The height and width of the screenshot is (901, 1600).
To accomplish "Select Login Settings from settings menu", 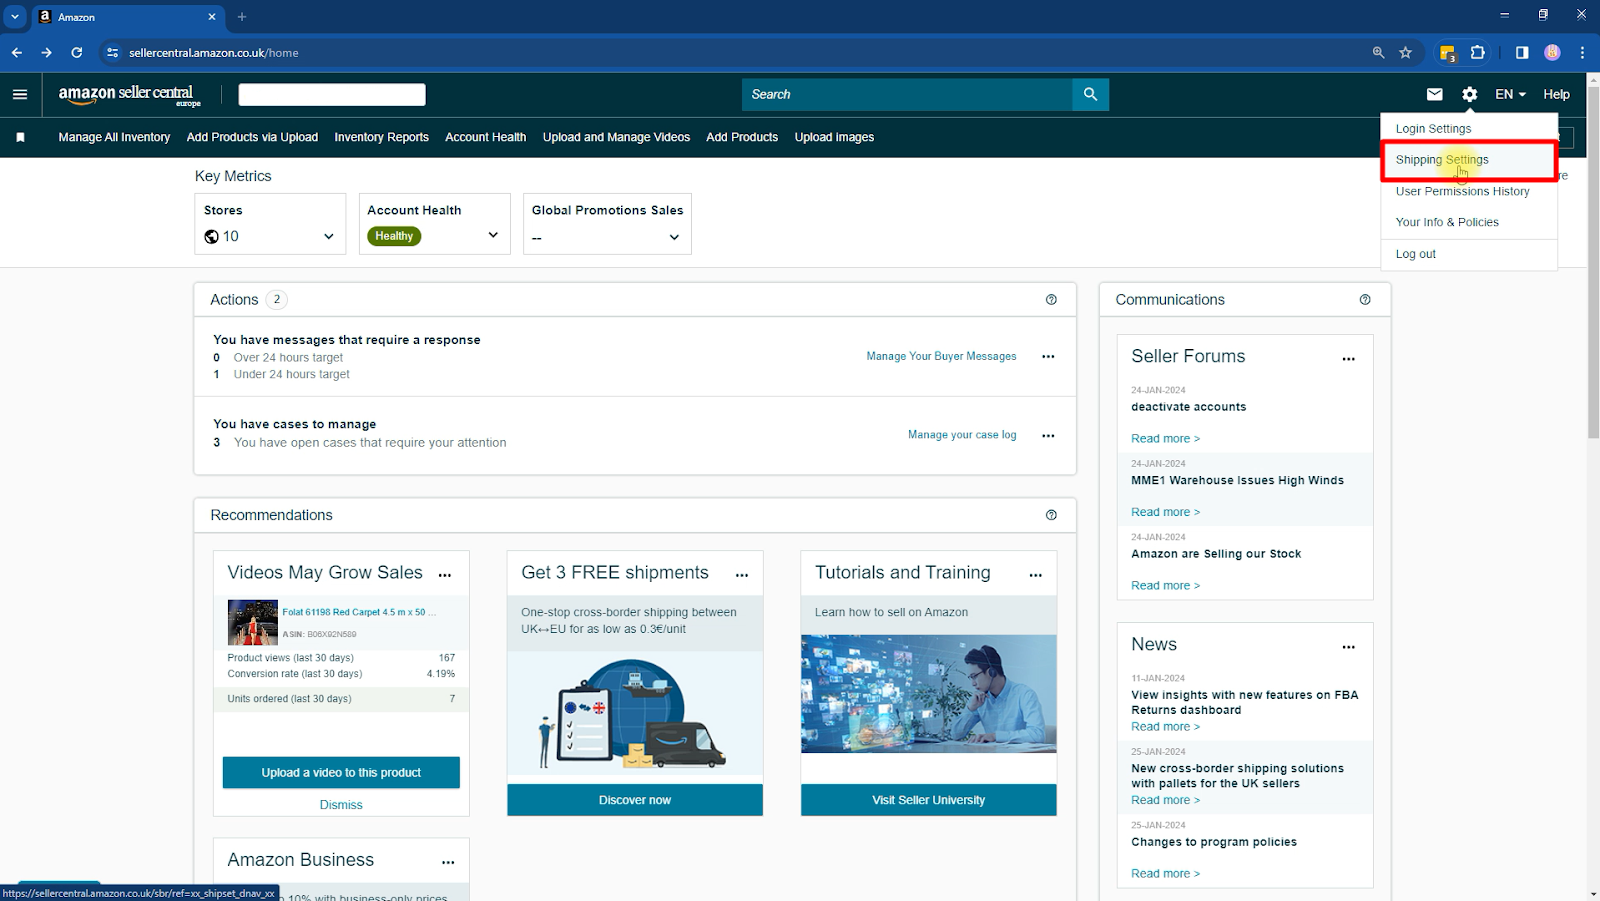I will [1433, 128].
